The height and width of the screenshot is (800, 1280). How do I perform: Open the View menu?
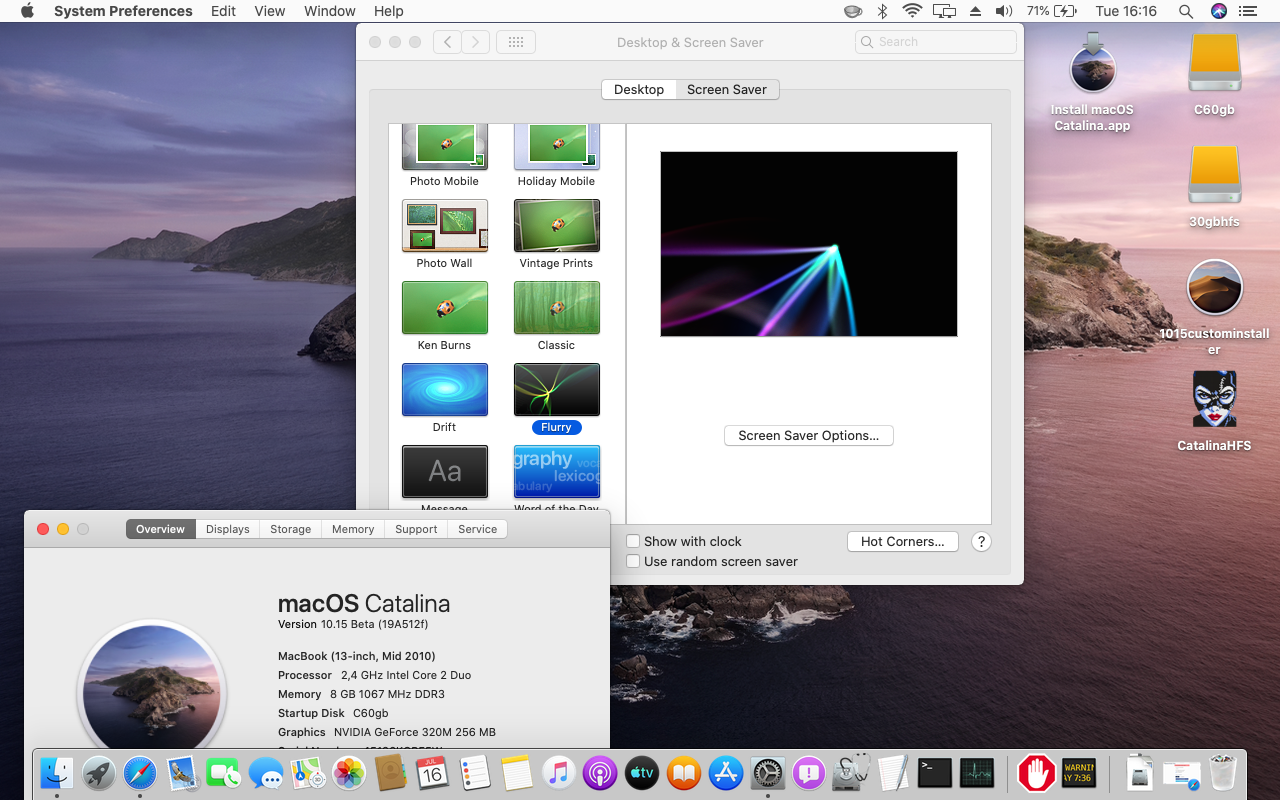pos(270,11)
